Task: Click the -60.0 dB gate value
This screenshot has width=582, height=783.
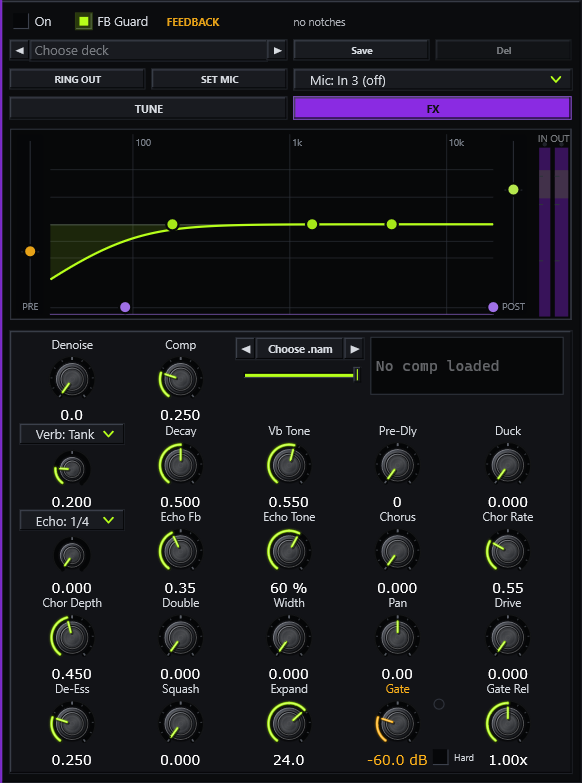Action: tap(397, 761)
